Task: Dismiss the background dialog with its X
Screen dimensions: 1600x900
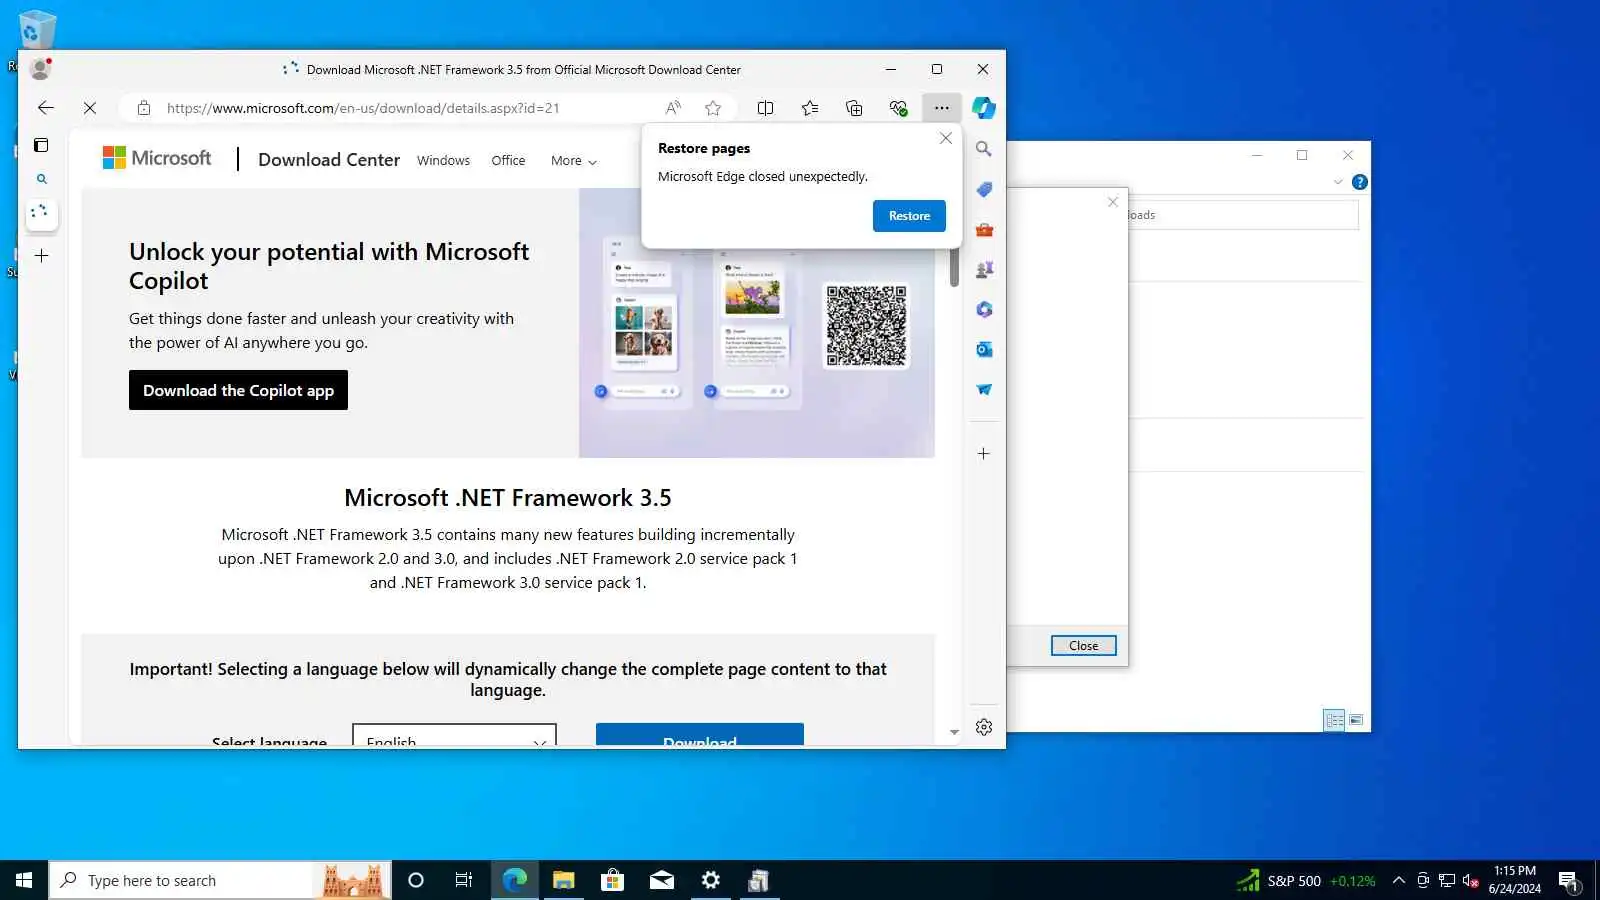Action: click(1113, 202)
